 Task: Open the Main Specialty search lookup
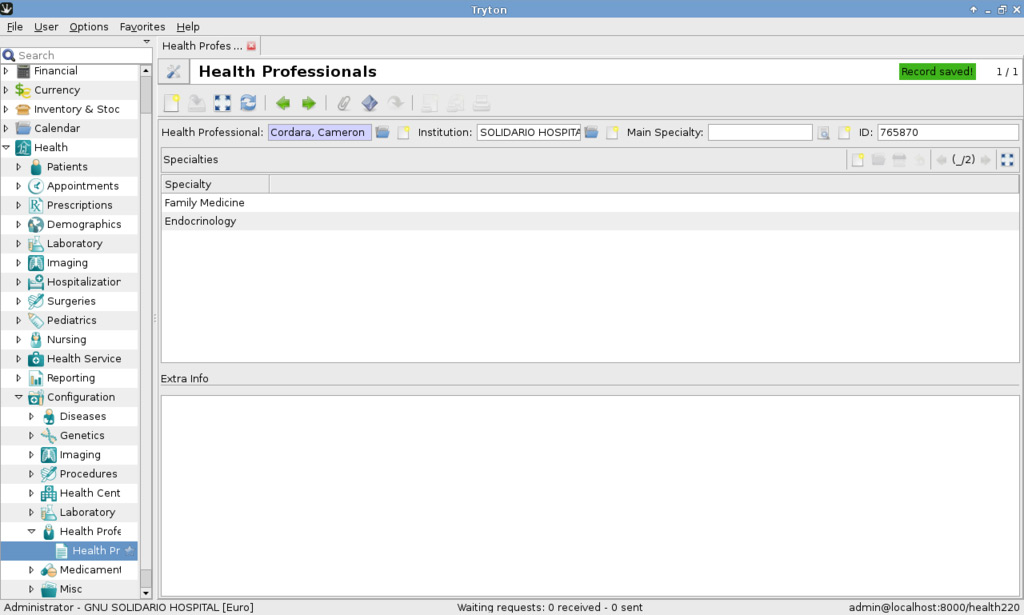tap(822, 131)
